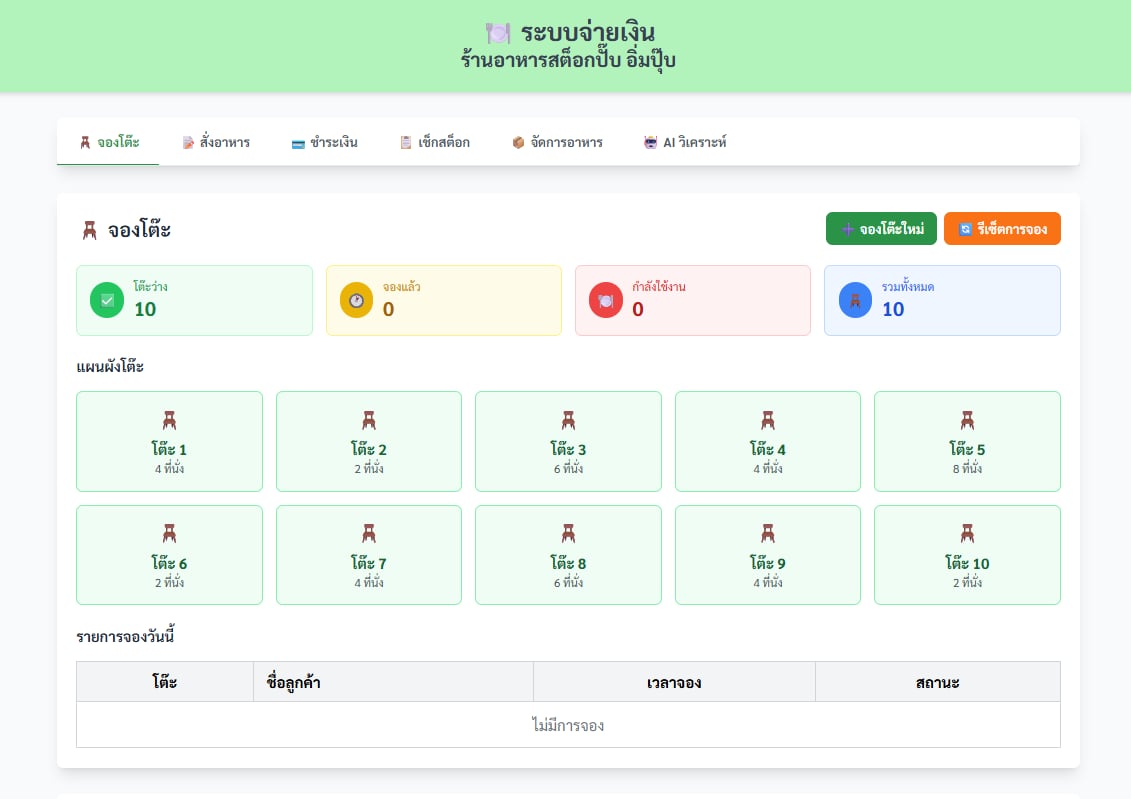
Task: Click the chair icon on โต๊ะ 8 card
Action: coord(568,535)
